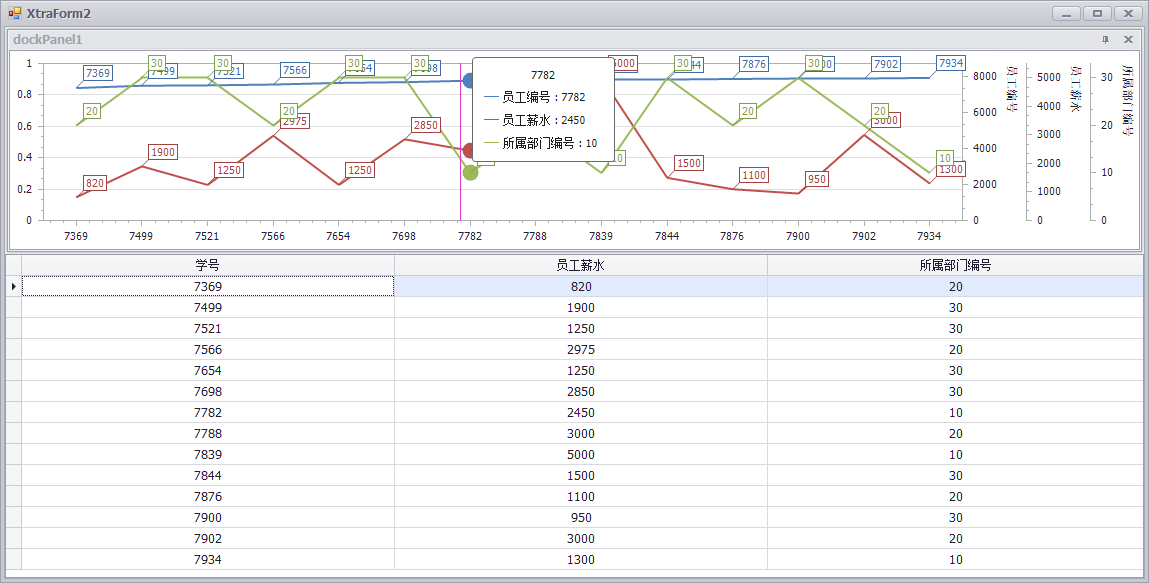Click the pin icon of dockPanel1
This screenshot has width=1149, height=583.
[x=1106, y=40]
